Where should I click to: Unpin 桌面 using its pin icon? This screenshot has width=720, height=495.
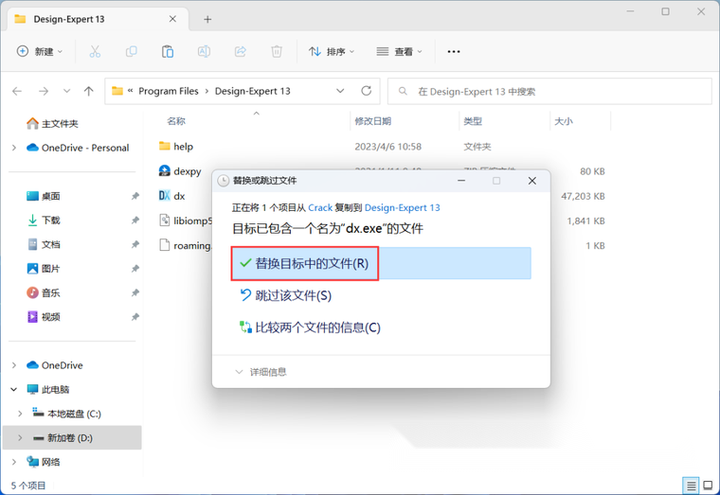click(135, 196)
